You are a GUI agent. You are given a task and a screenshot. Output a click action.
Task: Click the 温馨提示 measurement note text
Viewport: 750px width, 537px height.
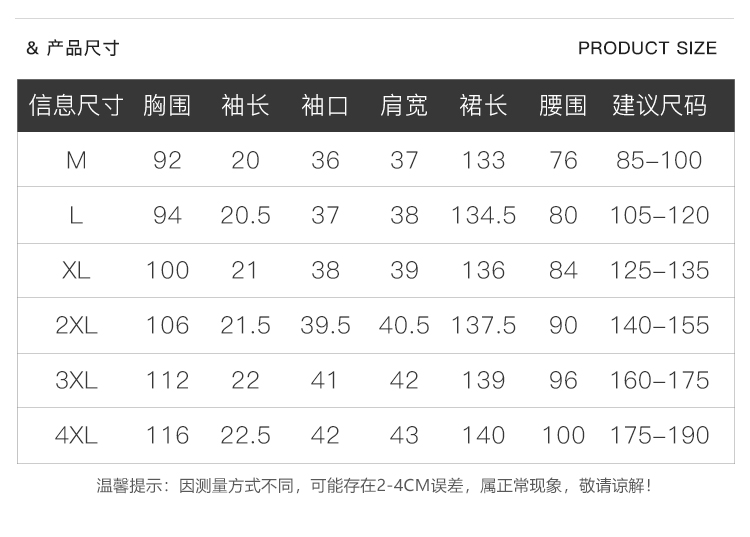pos(374,486)
